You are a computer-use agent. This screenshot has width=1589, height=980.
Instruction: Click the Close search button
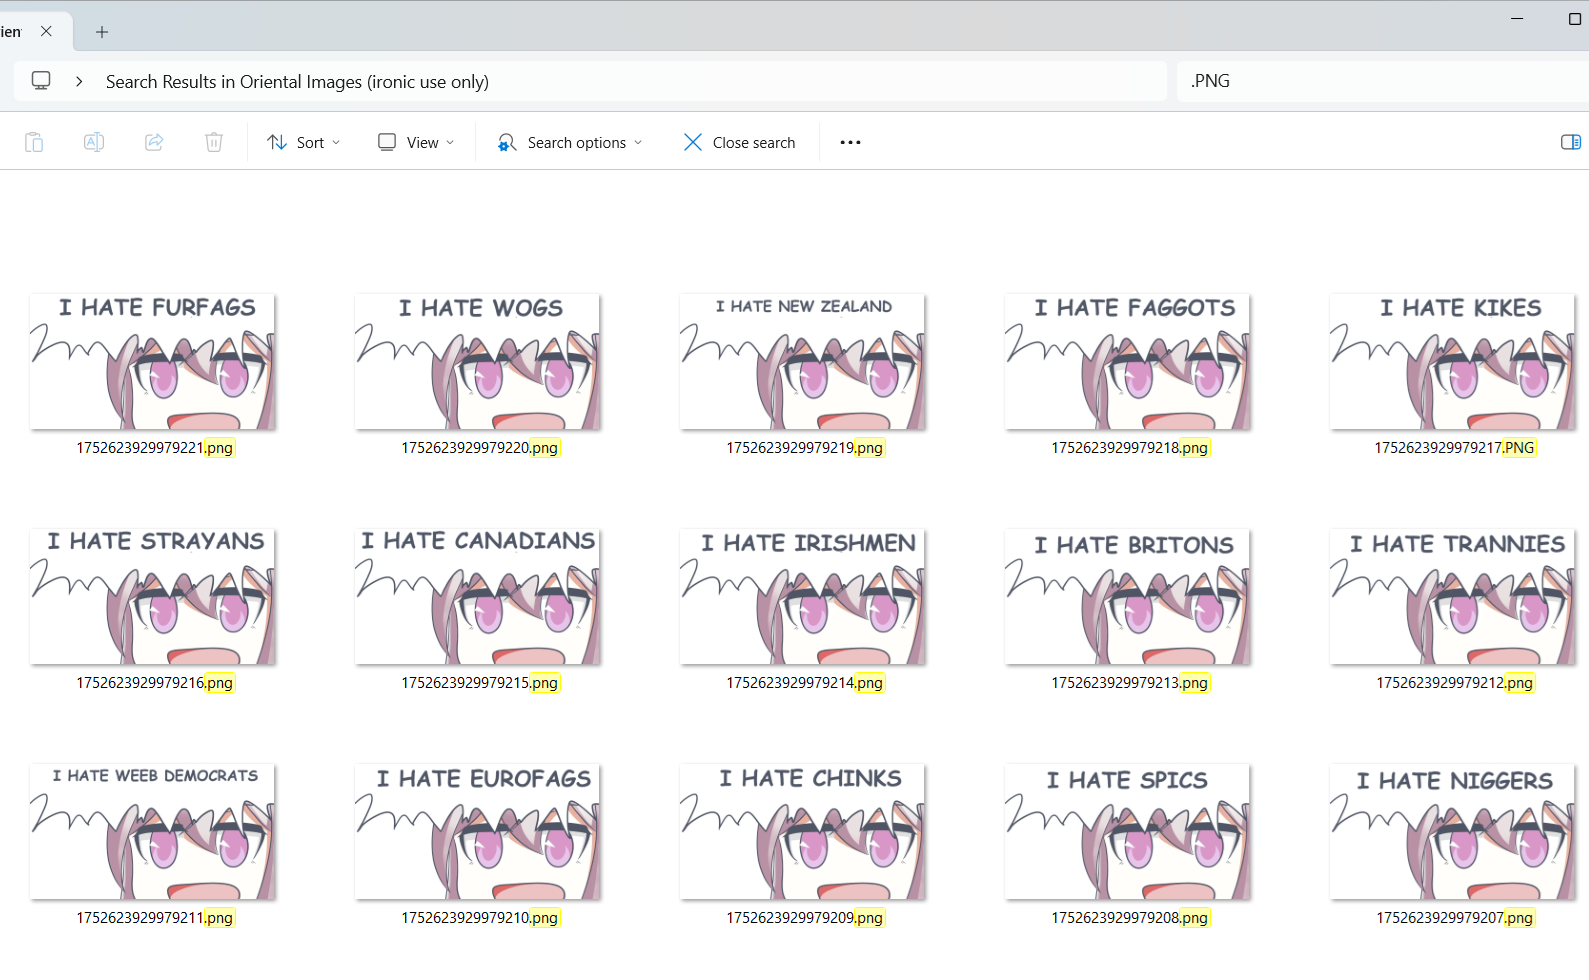[x=740, y=142]
